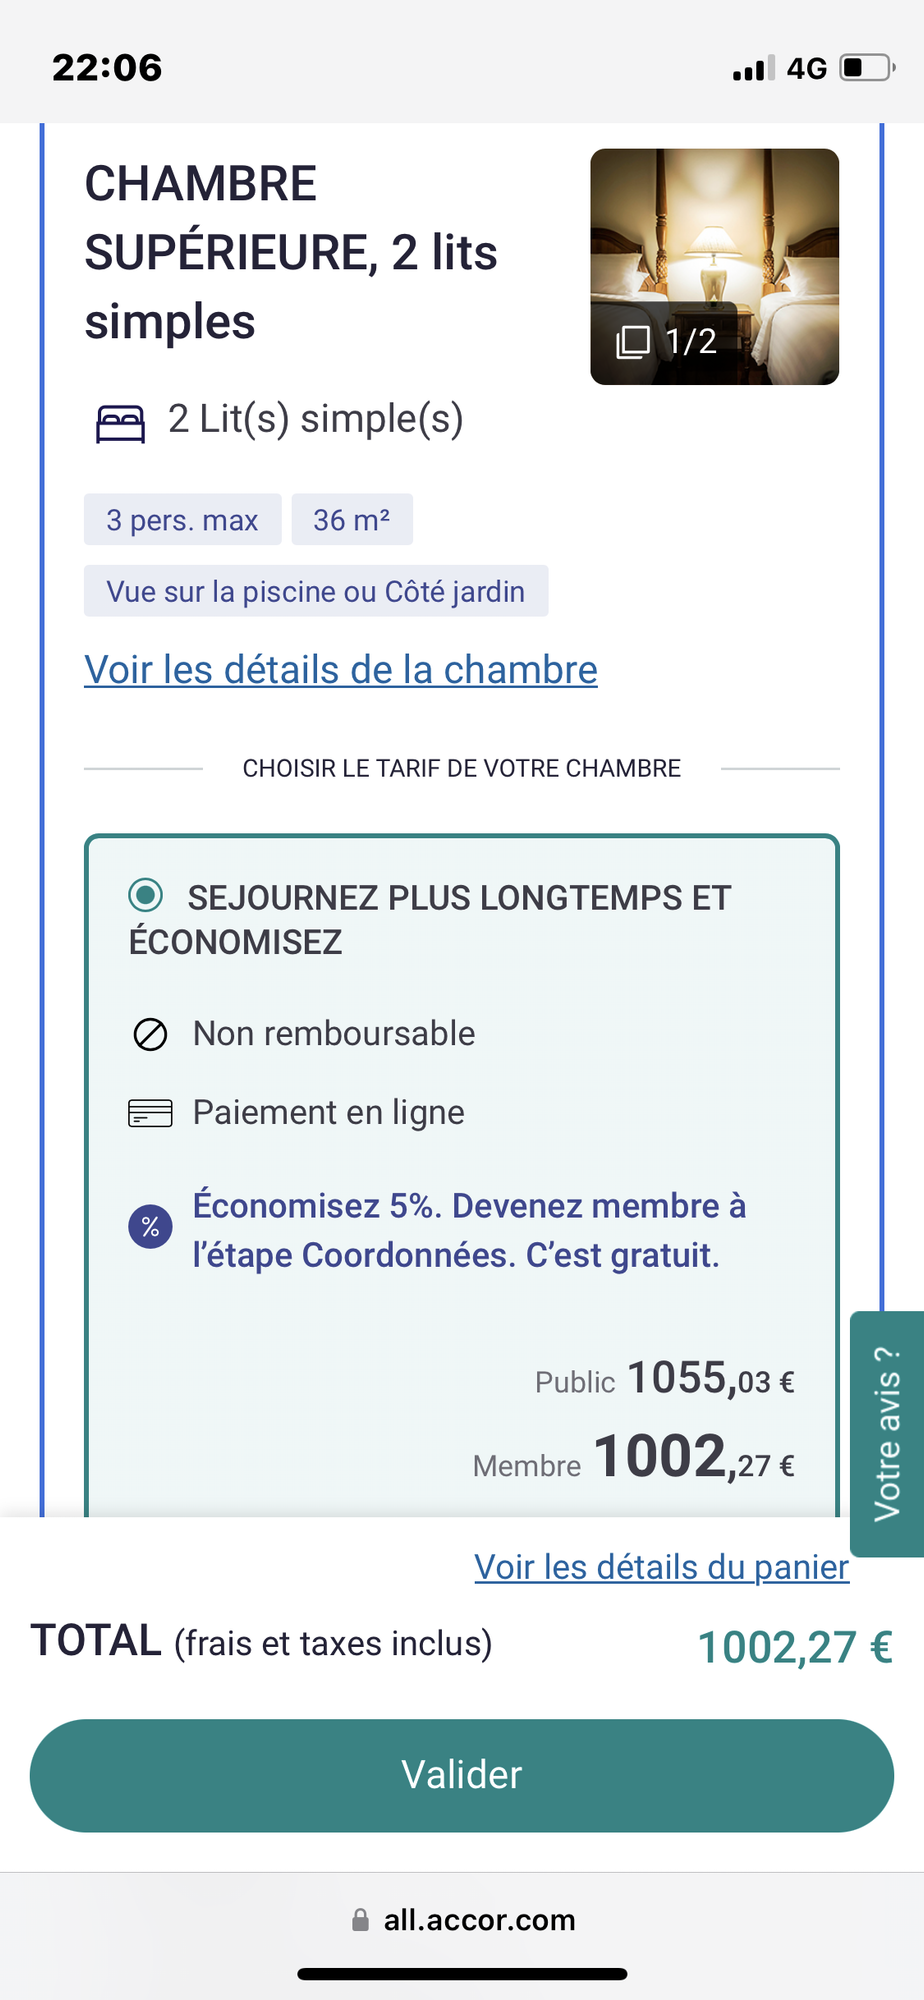
Task: Tap the photo gallery counter icon 1/2
Action: click(x=632, y=342)
